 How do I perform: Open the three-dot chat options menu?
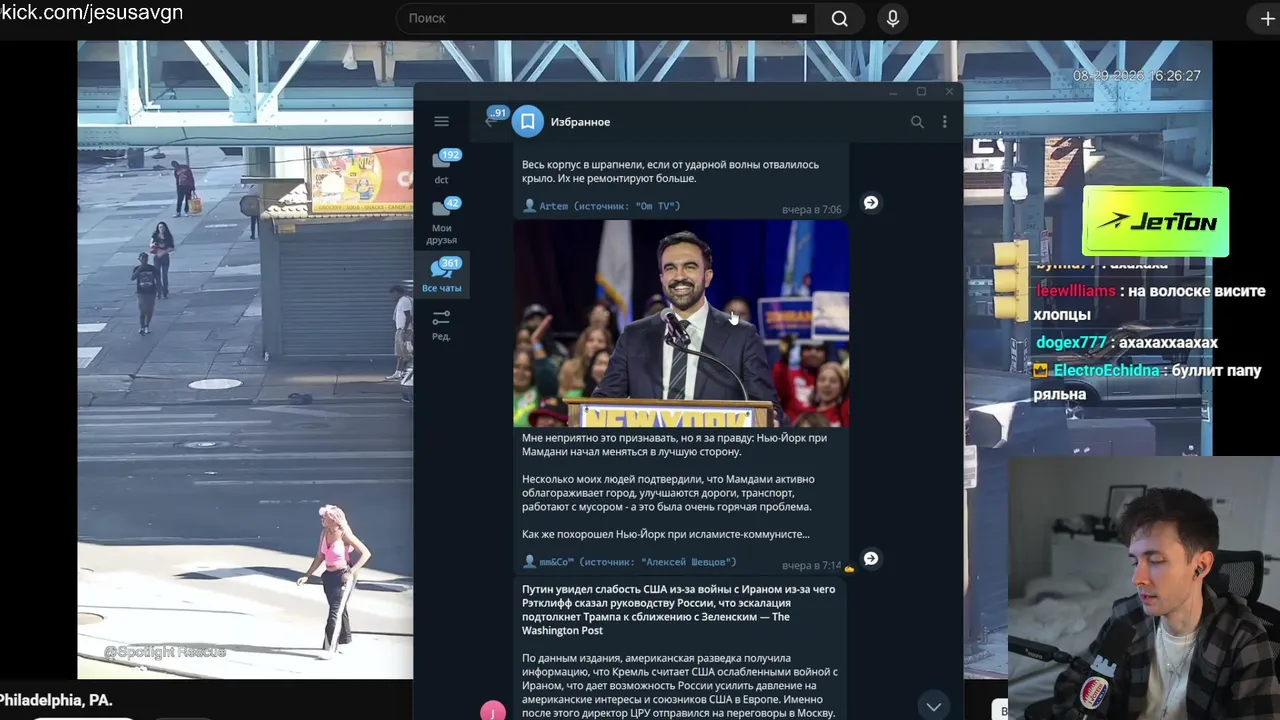(x=944, y=122)
